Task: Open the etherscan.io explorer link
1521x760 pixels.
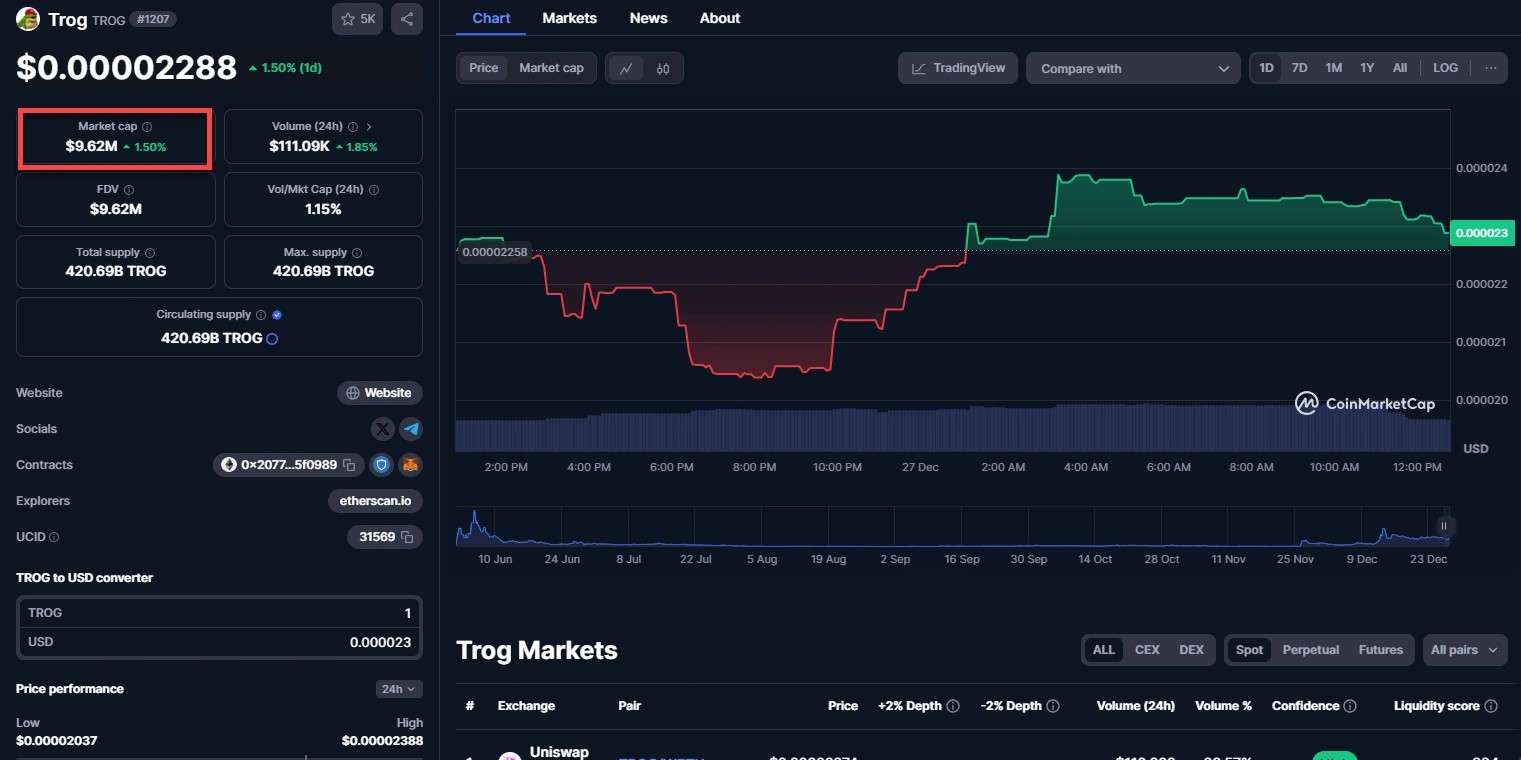Action: tap(375, 501)
